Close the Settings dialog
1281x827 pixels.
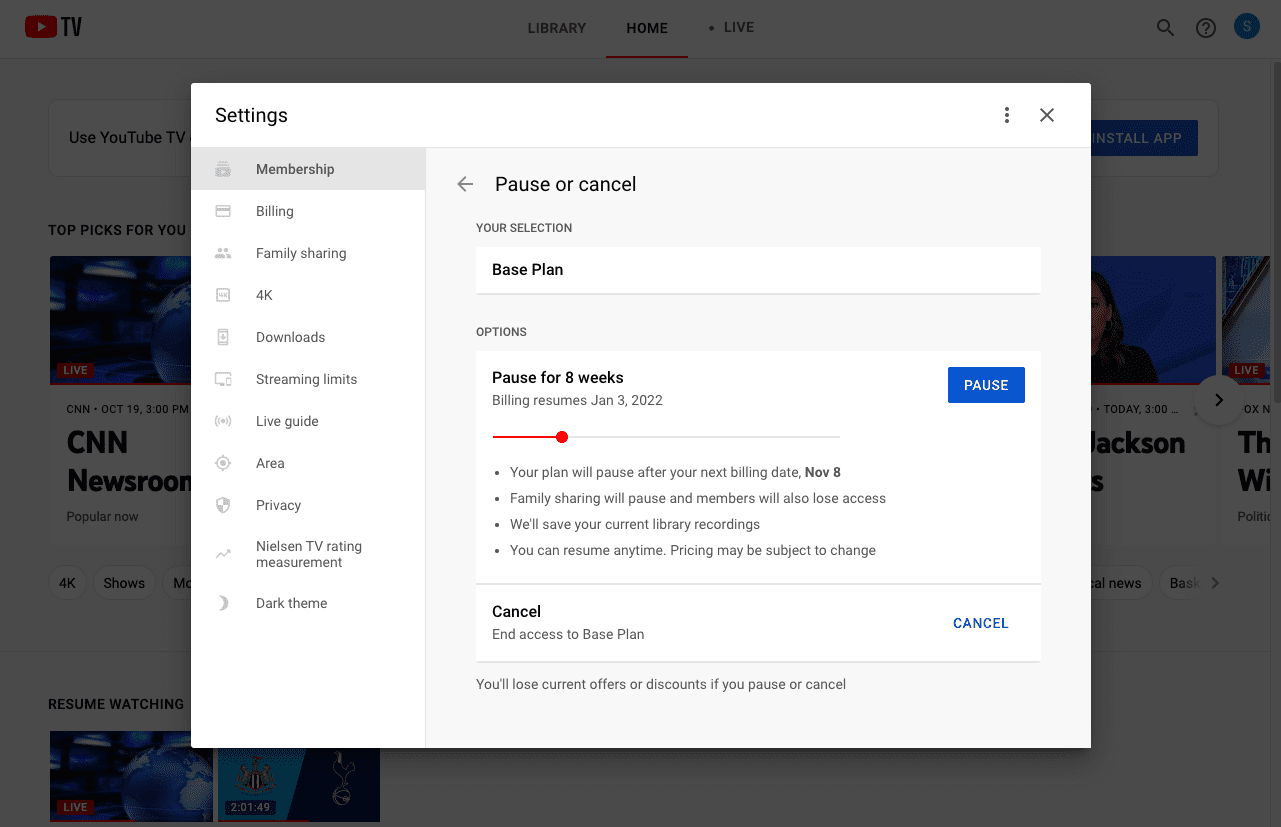coord(1047,115)
